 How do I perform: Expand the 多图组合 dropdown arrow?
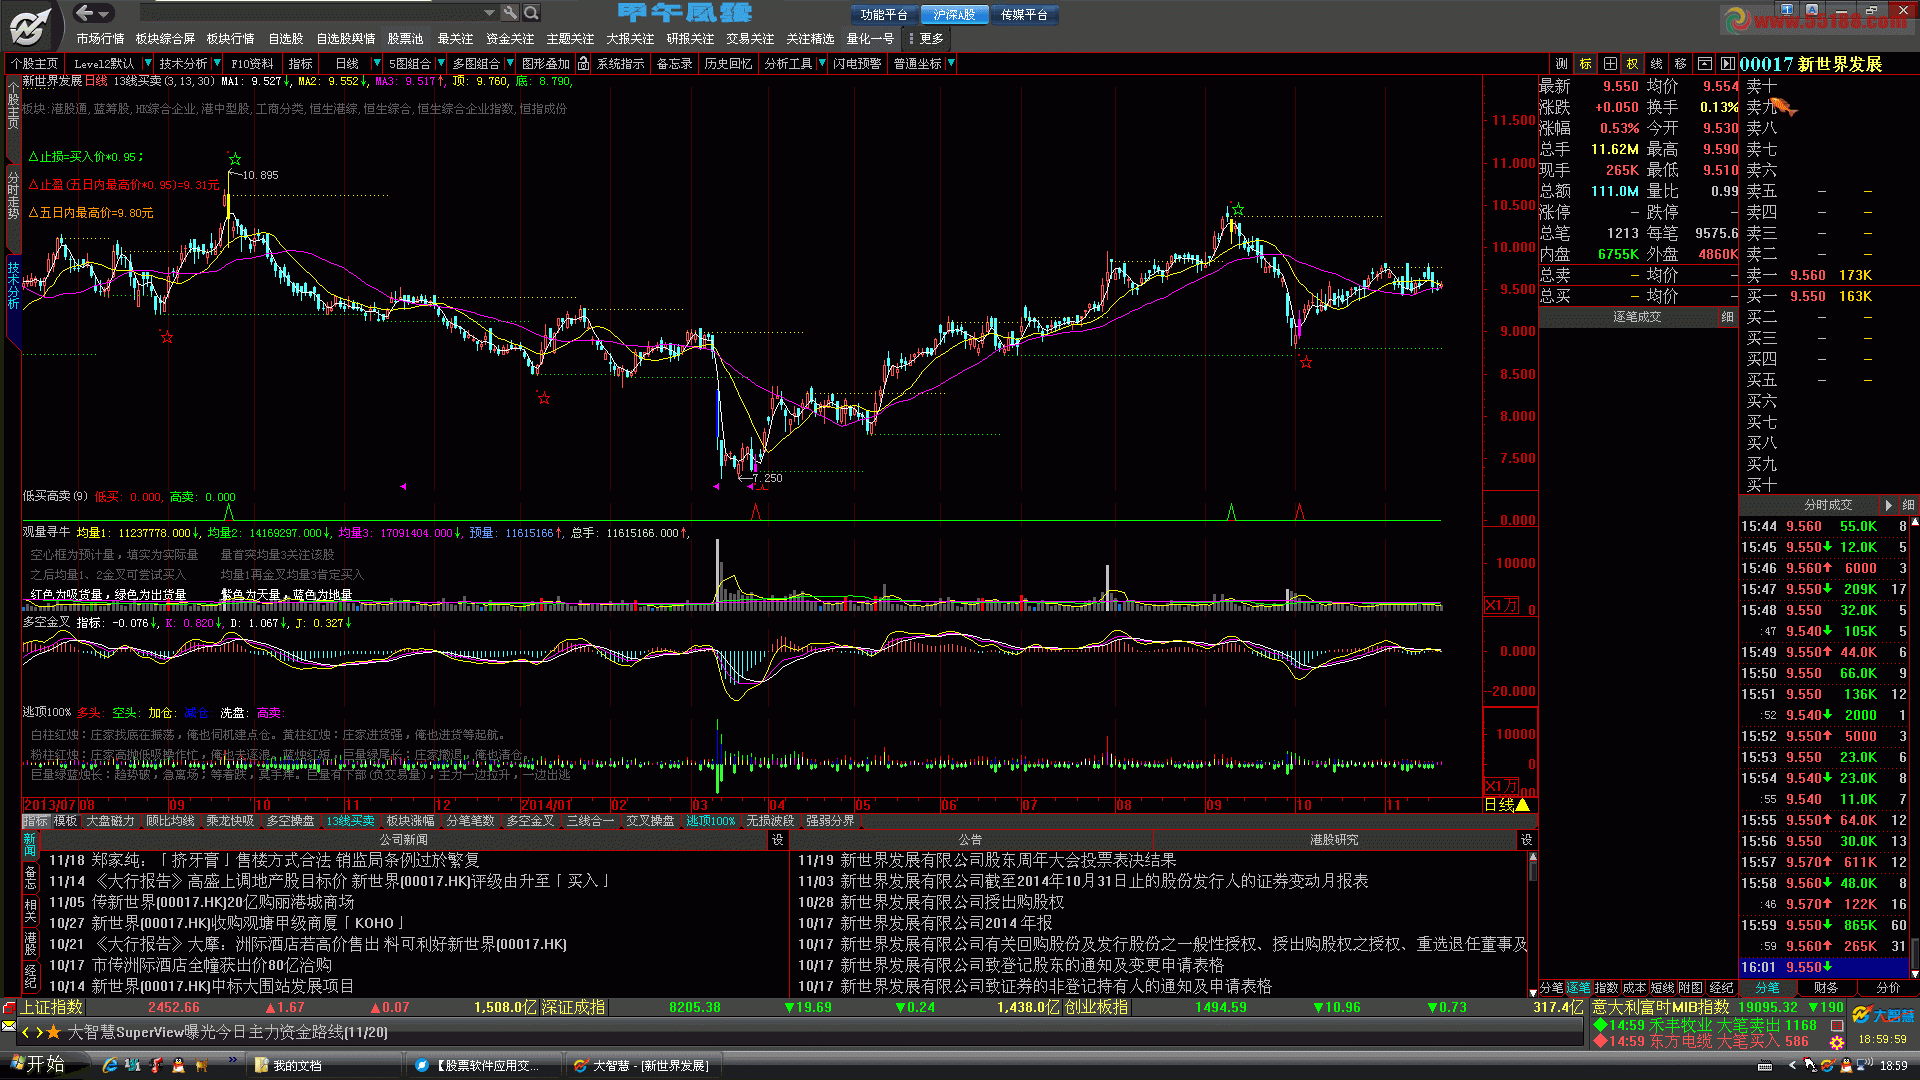508,63
